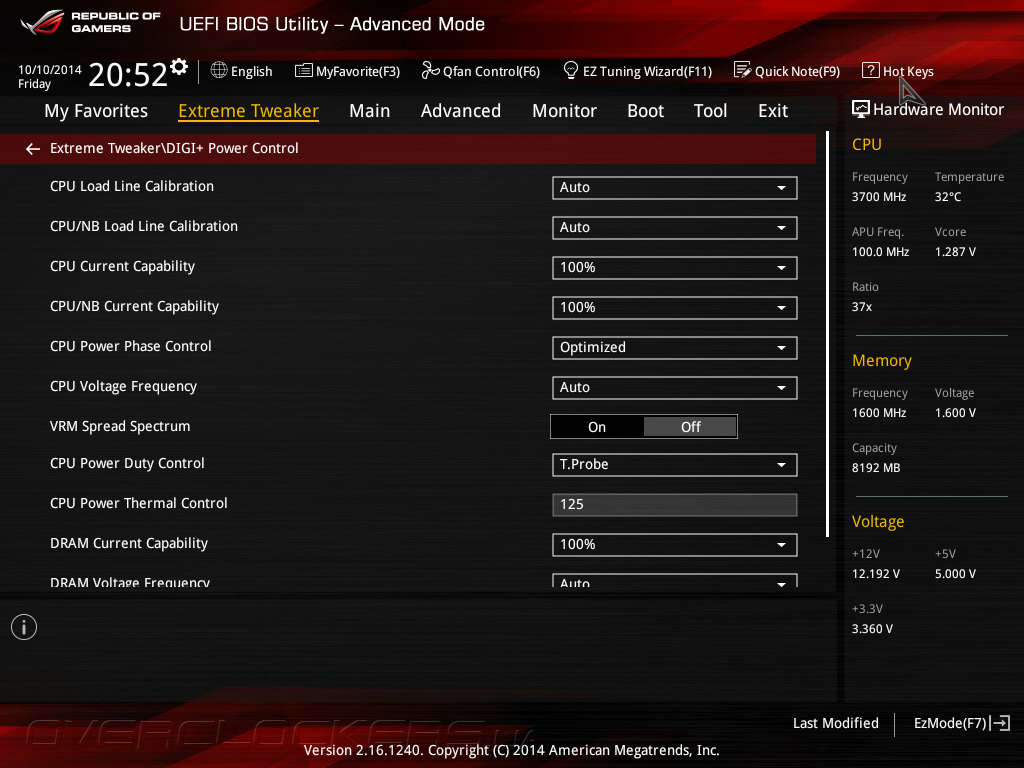Screen dimensions: 1024x768
Task: Click the settings gear next to the clock
Action: [179, 67]
